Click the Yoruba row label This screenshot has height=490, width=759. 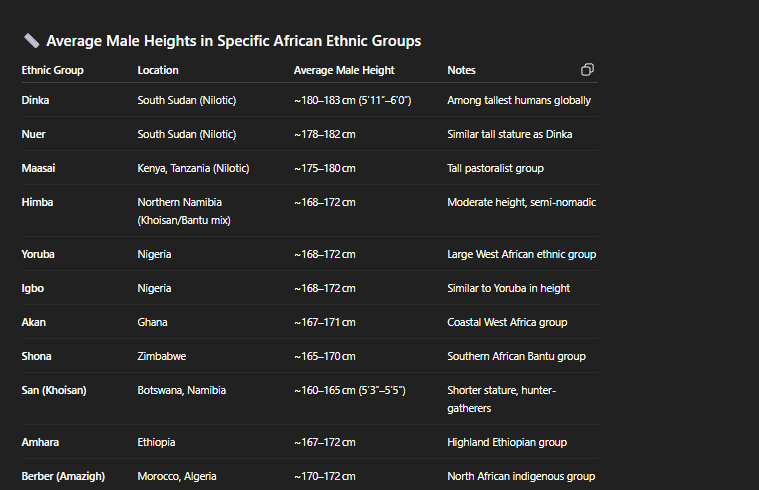(38, 254)
